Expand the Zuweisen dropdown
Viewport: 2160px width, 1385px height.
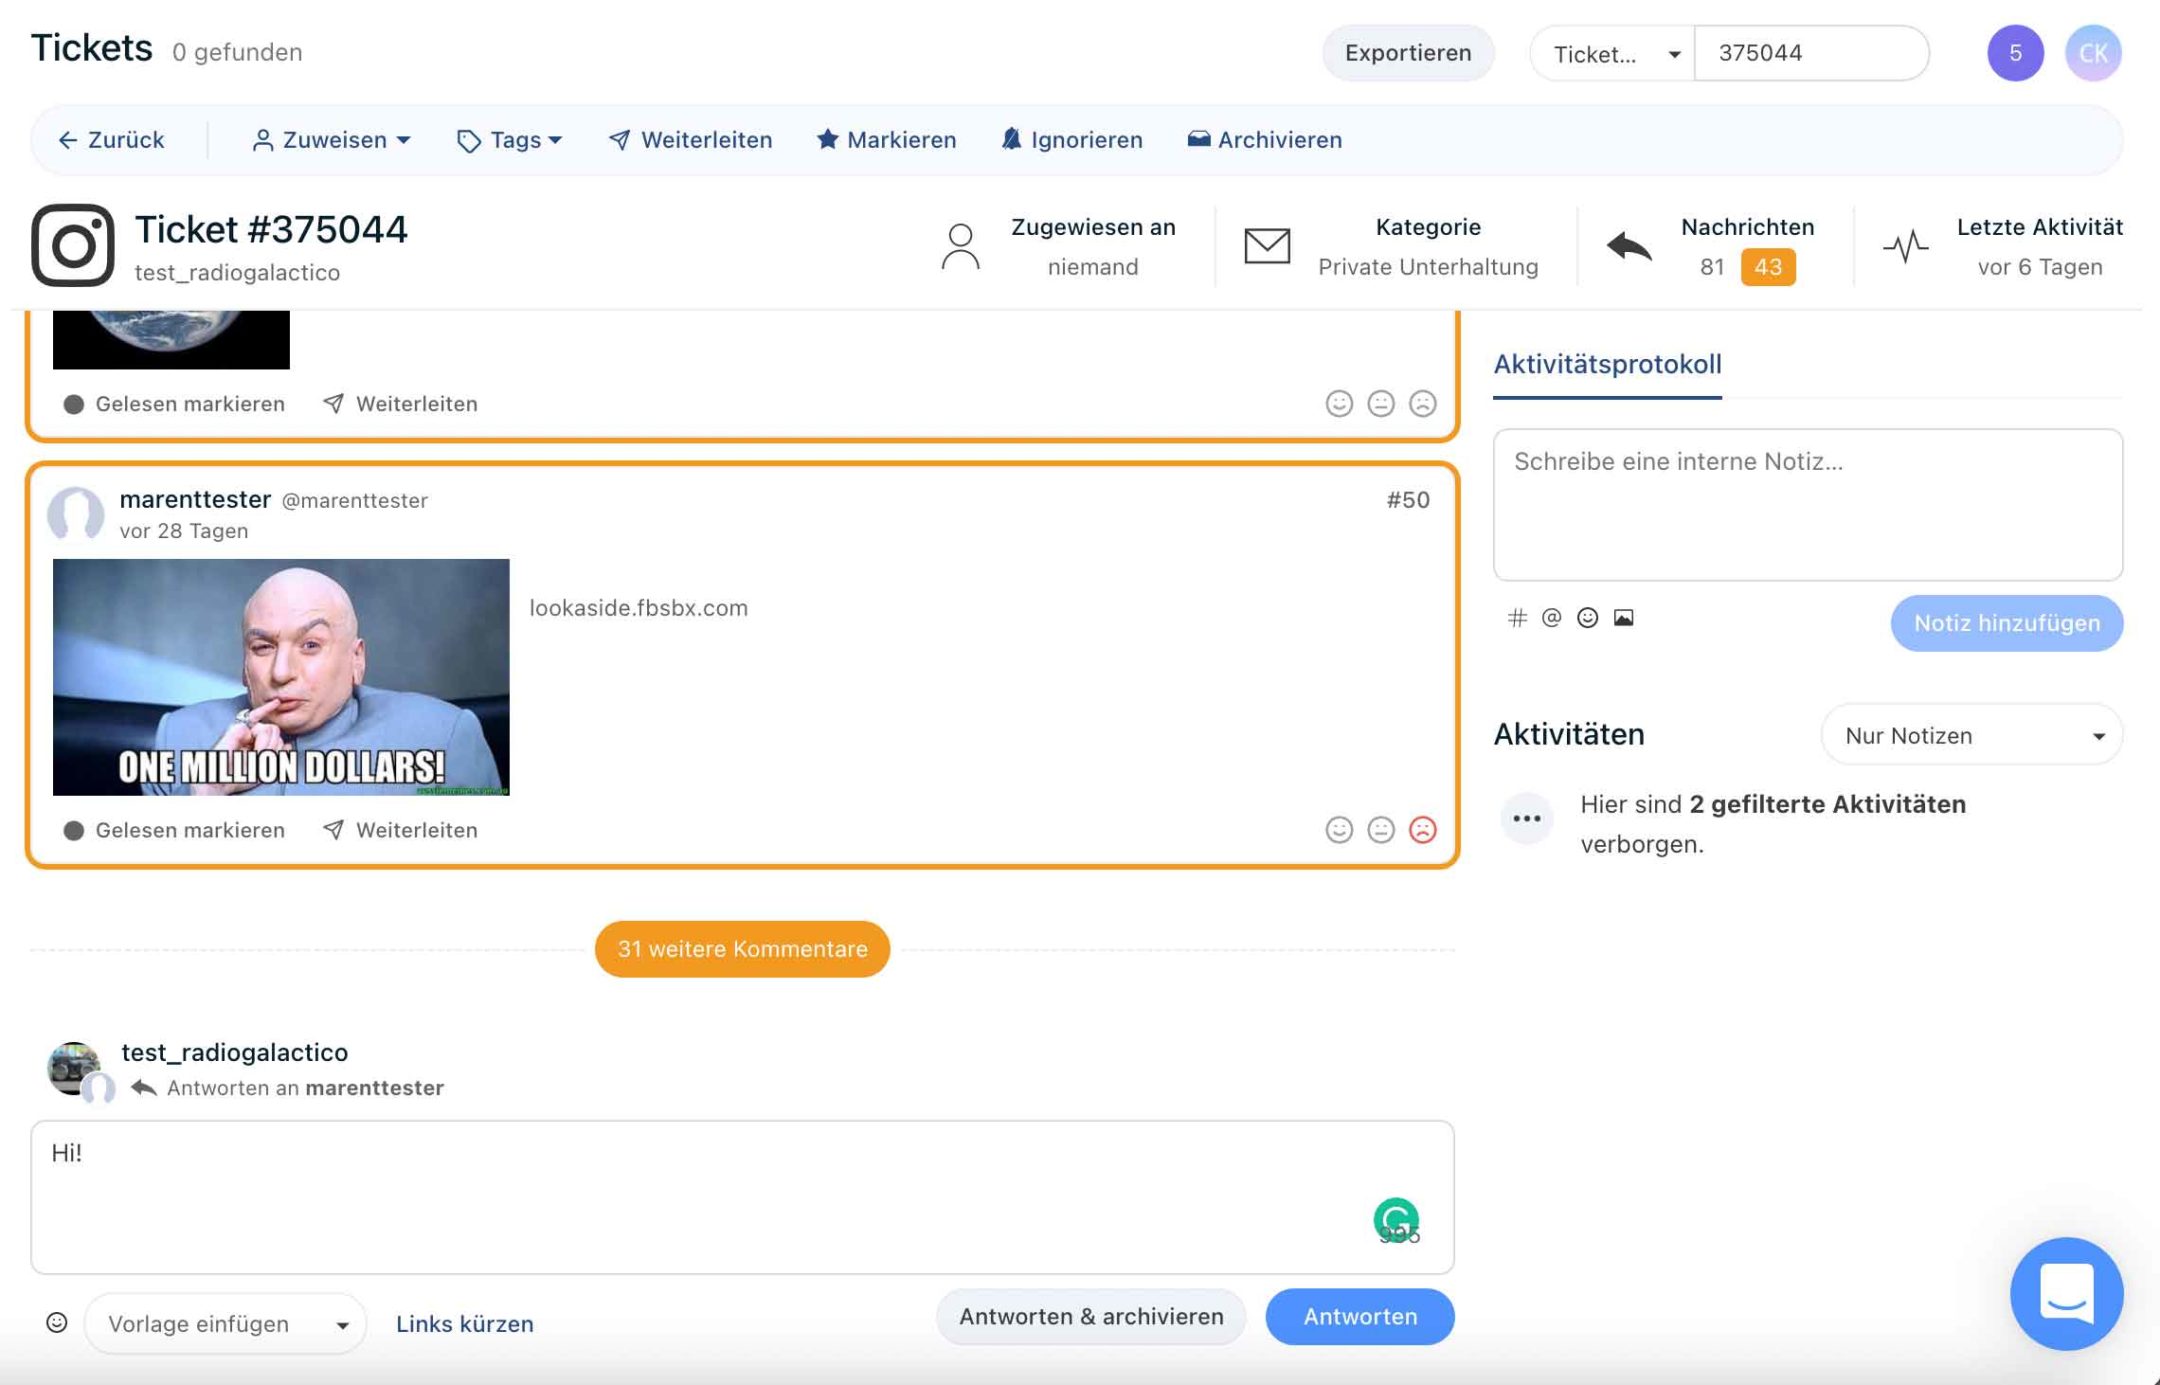pos(331,140)
